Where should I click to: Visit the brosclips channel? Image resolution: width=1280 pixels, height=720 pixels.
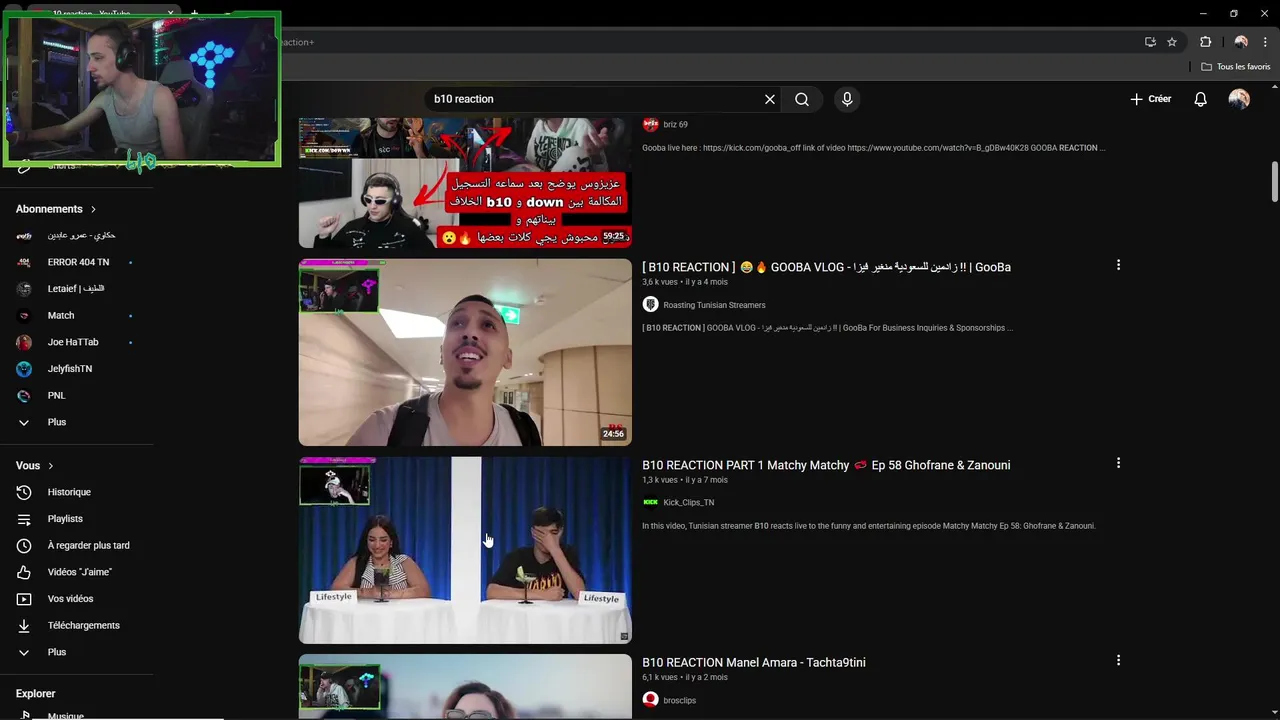680,700
